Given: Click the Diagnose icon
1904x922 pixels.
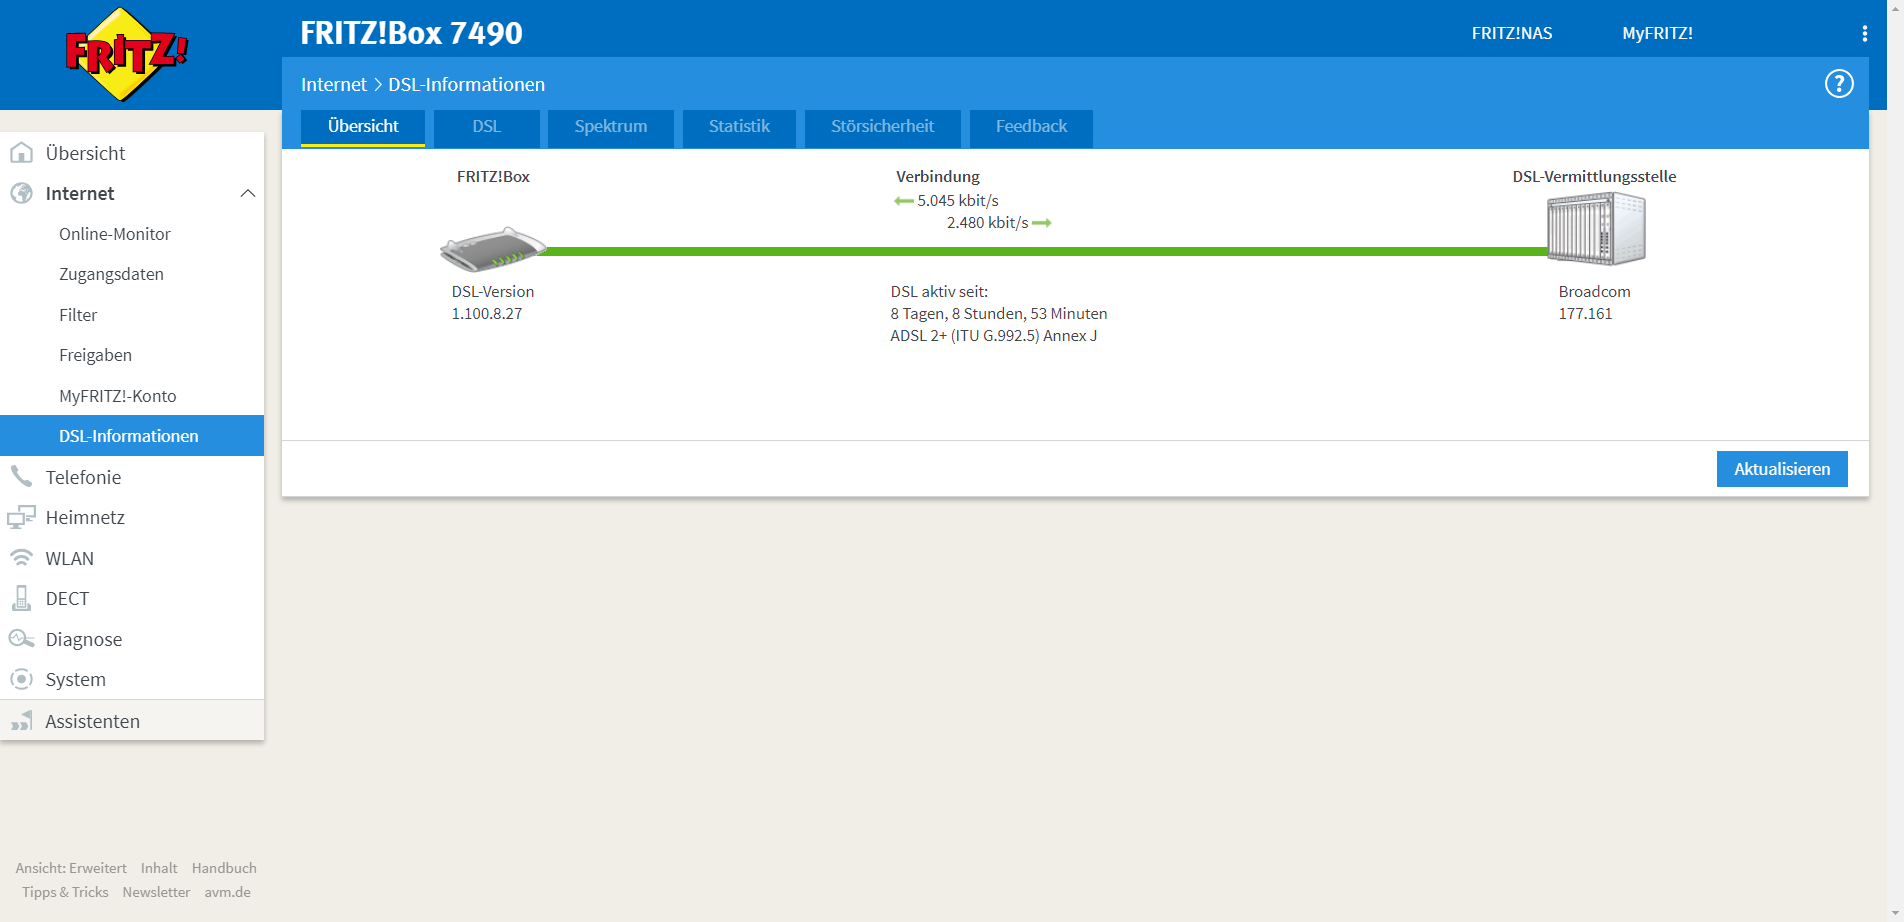Looking at the screenshot, I should pos(21,638).
